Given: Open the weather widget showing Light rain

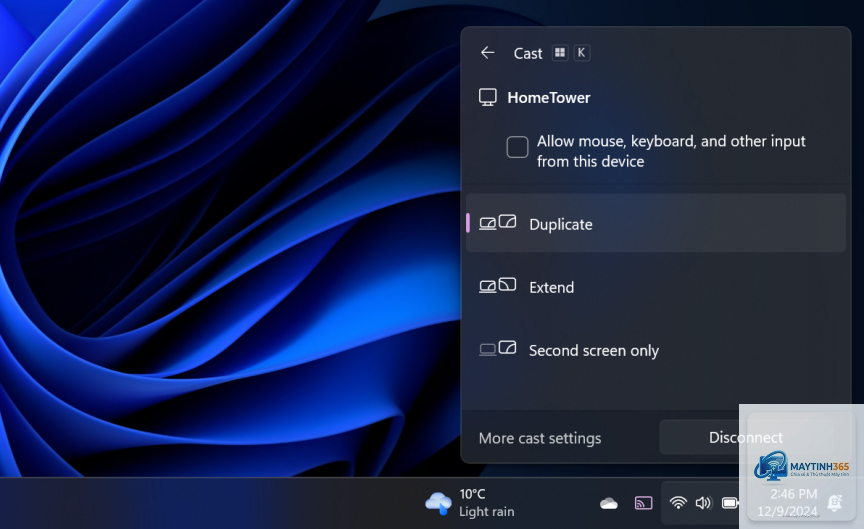Looking at the screenshot, I should pos(470,503).
